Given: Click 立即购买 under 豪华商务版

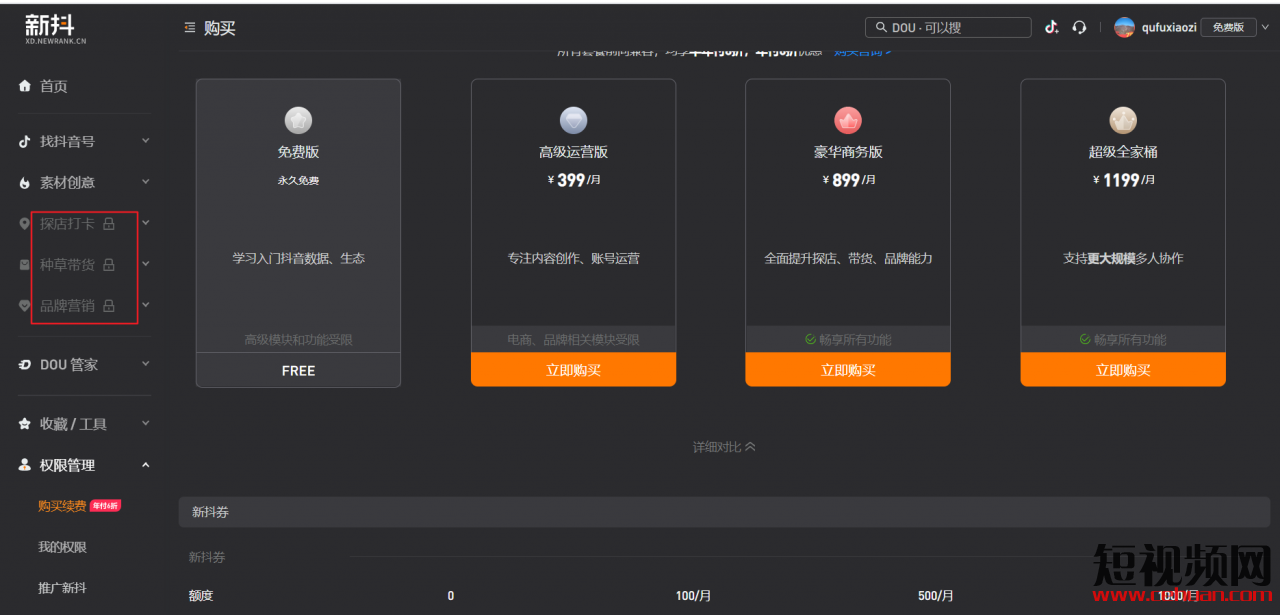Looking at the screenshot, I should (848, 370).
